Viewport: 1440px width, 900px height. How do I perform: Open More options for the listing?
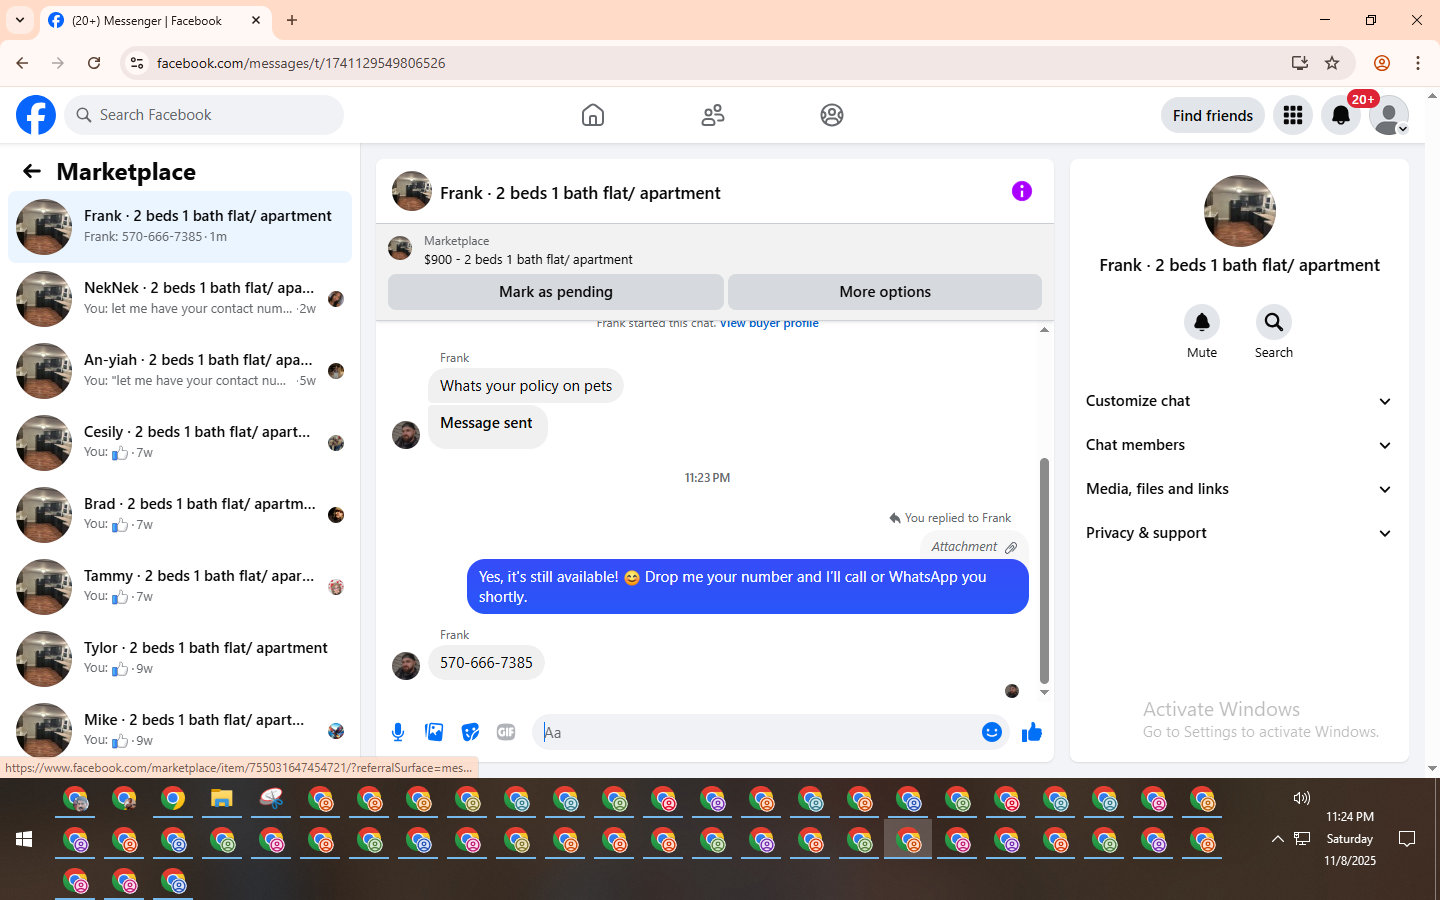(x=885, y=292)
